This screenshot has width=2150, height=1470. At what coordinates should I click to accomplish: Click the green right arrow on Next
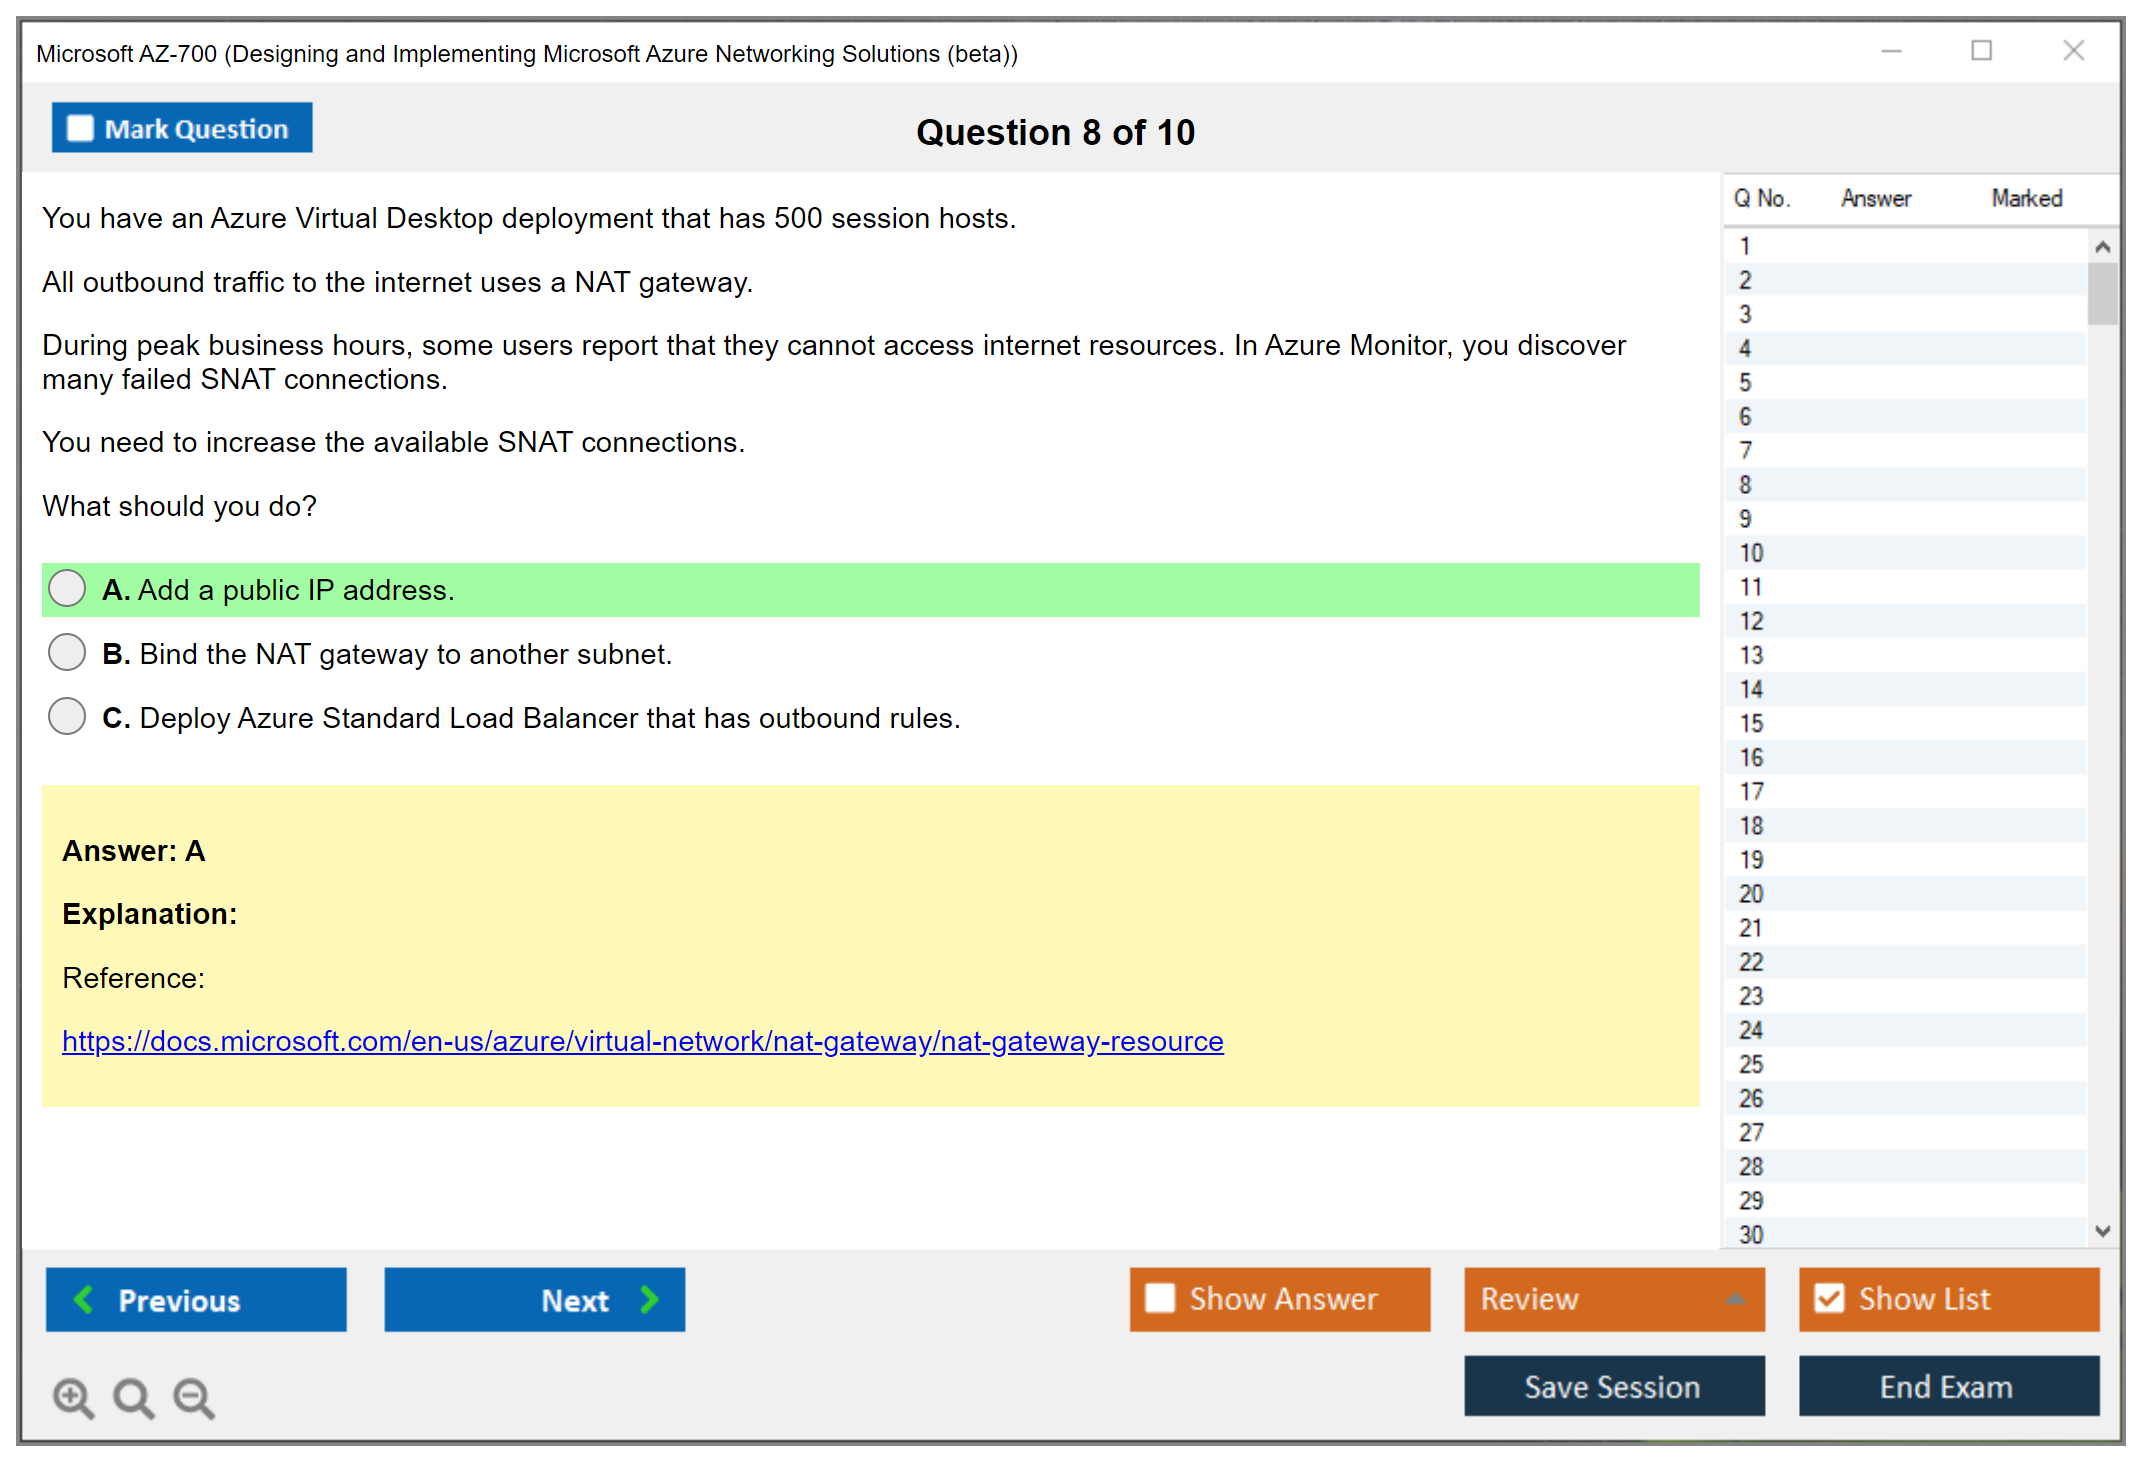[x=649, y=1299]
